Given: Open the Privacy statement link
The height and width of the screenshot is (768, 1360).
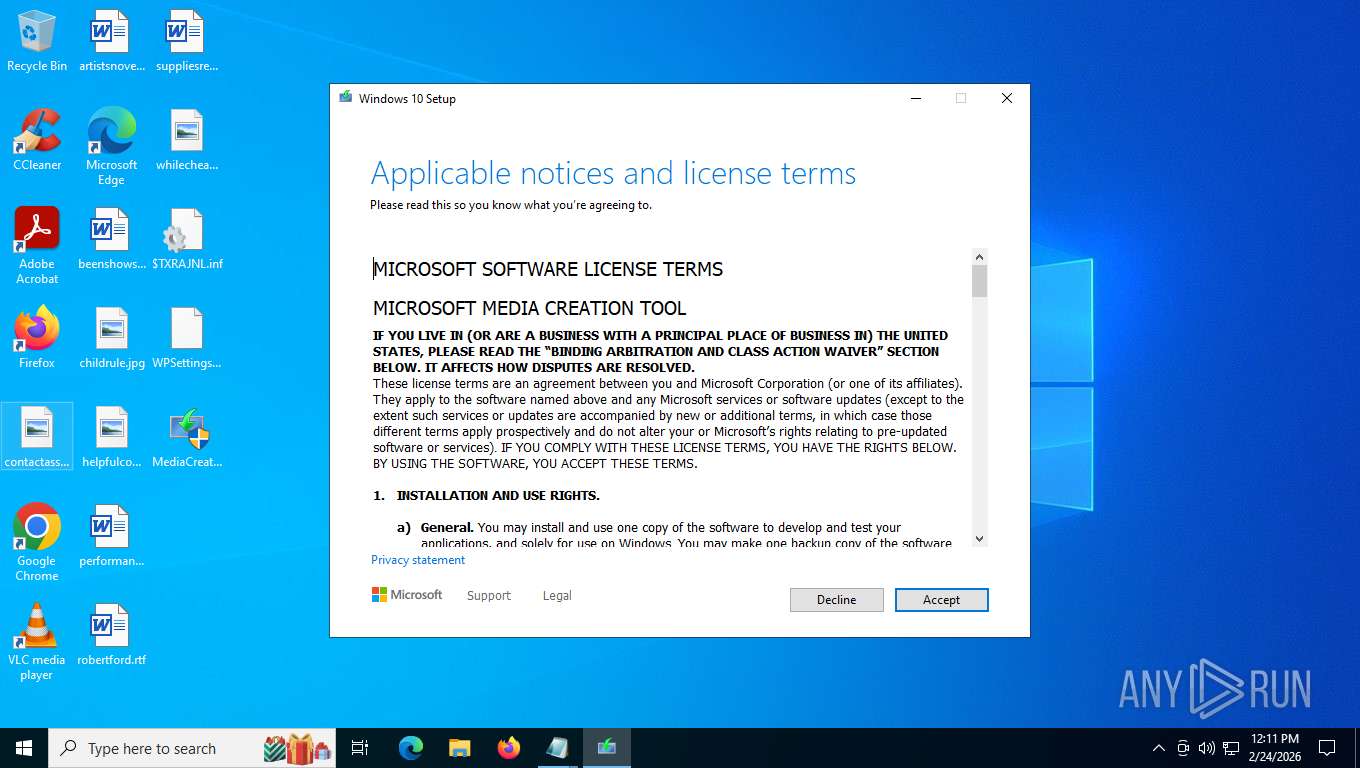Looking at the screenshot, I should [x=418, y=560].
